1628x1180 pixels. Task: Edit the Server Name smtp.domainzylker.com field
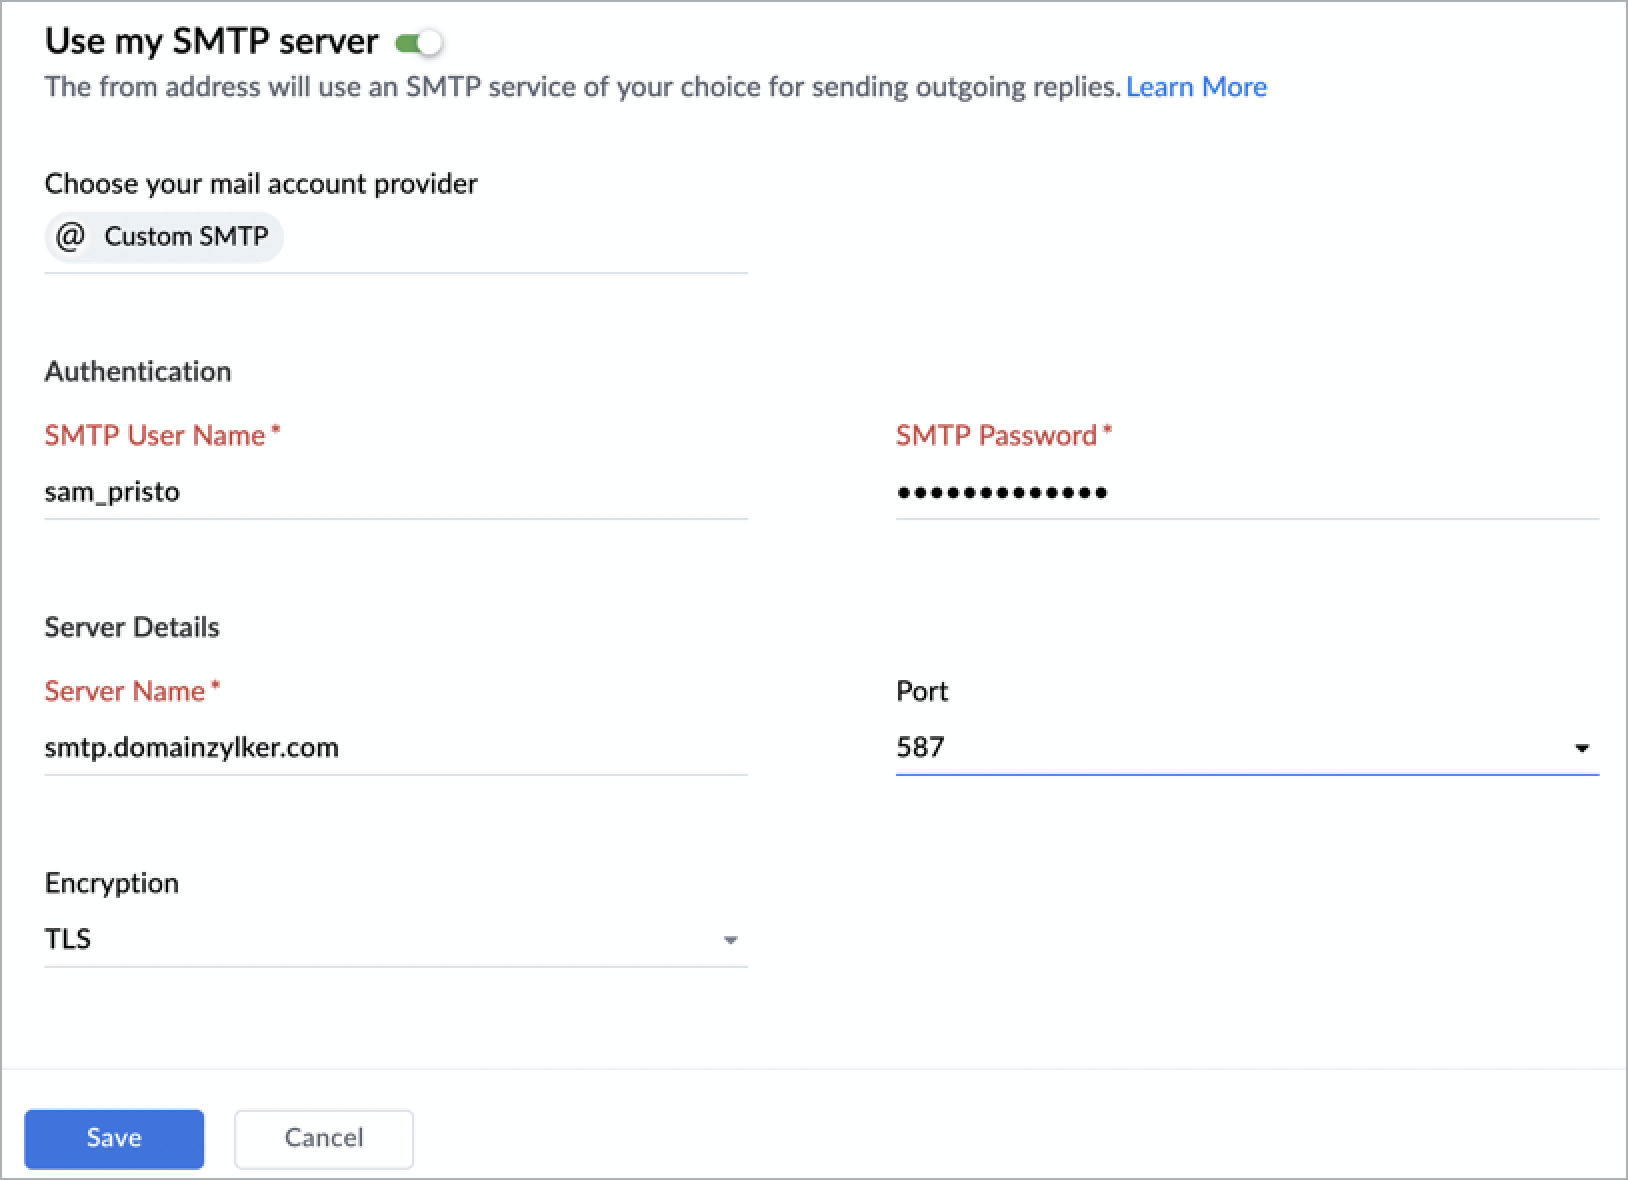point(395,748)
